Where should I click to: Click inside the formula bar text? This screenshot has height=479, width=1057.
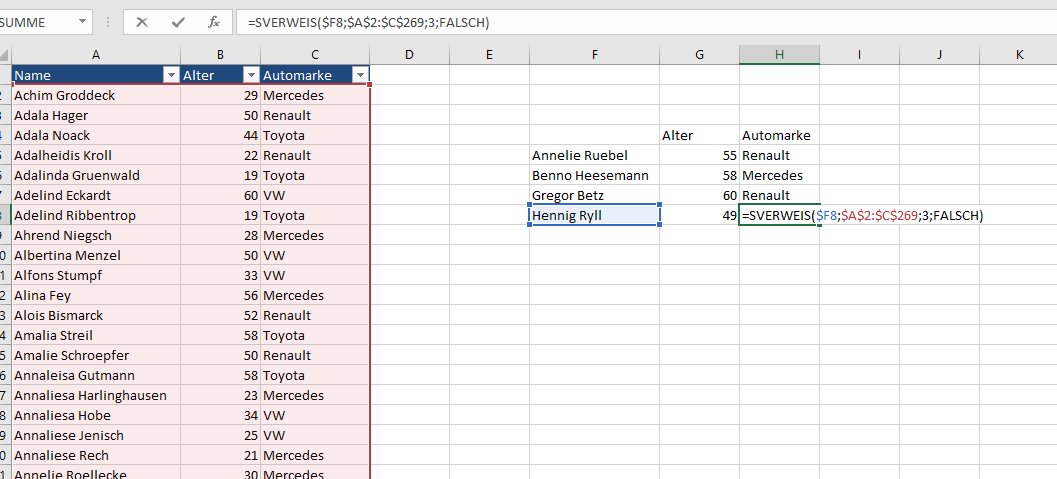point(368,22)
